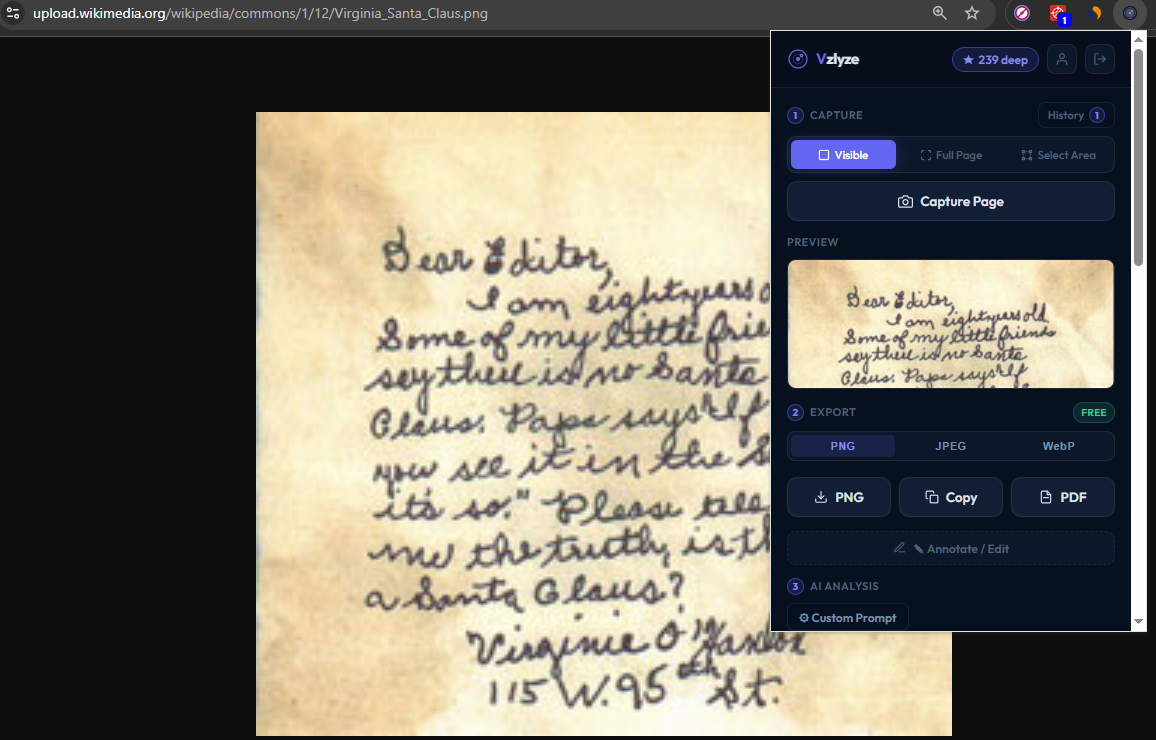
Task: Select PNG export format
Action: 843,446
